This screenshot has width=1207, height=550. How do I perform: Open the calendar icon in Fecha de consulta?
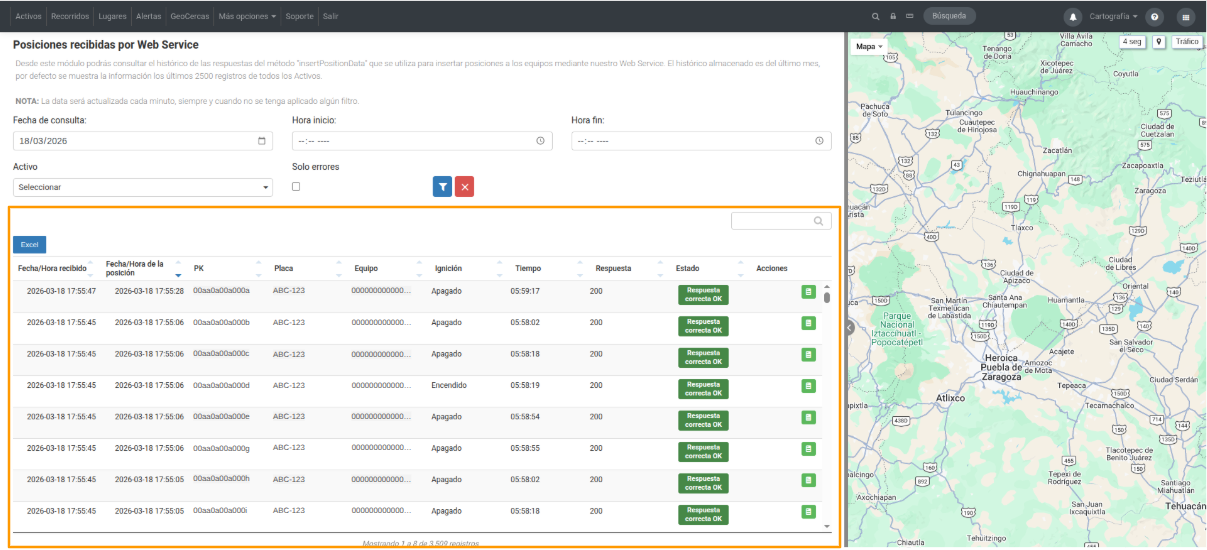tap(261, 141)
